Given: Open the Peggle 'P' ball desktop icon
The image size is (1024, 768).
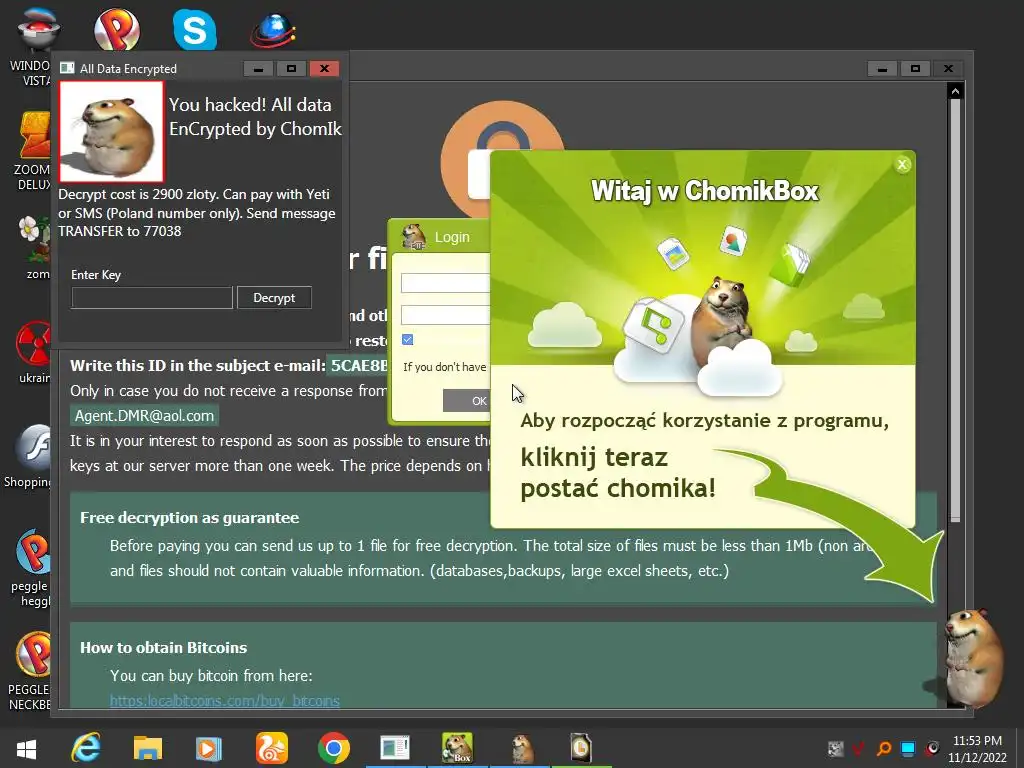Looking at the screenshot, I should click(117, 29).
